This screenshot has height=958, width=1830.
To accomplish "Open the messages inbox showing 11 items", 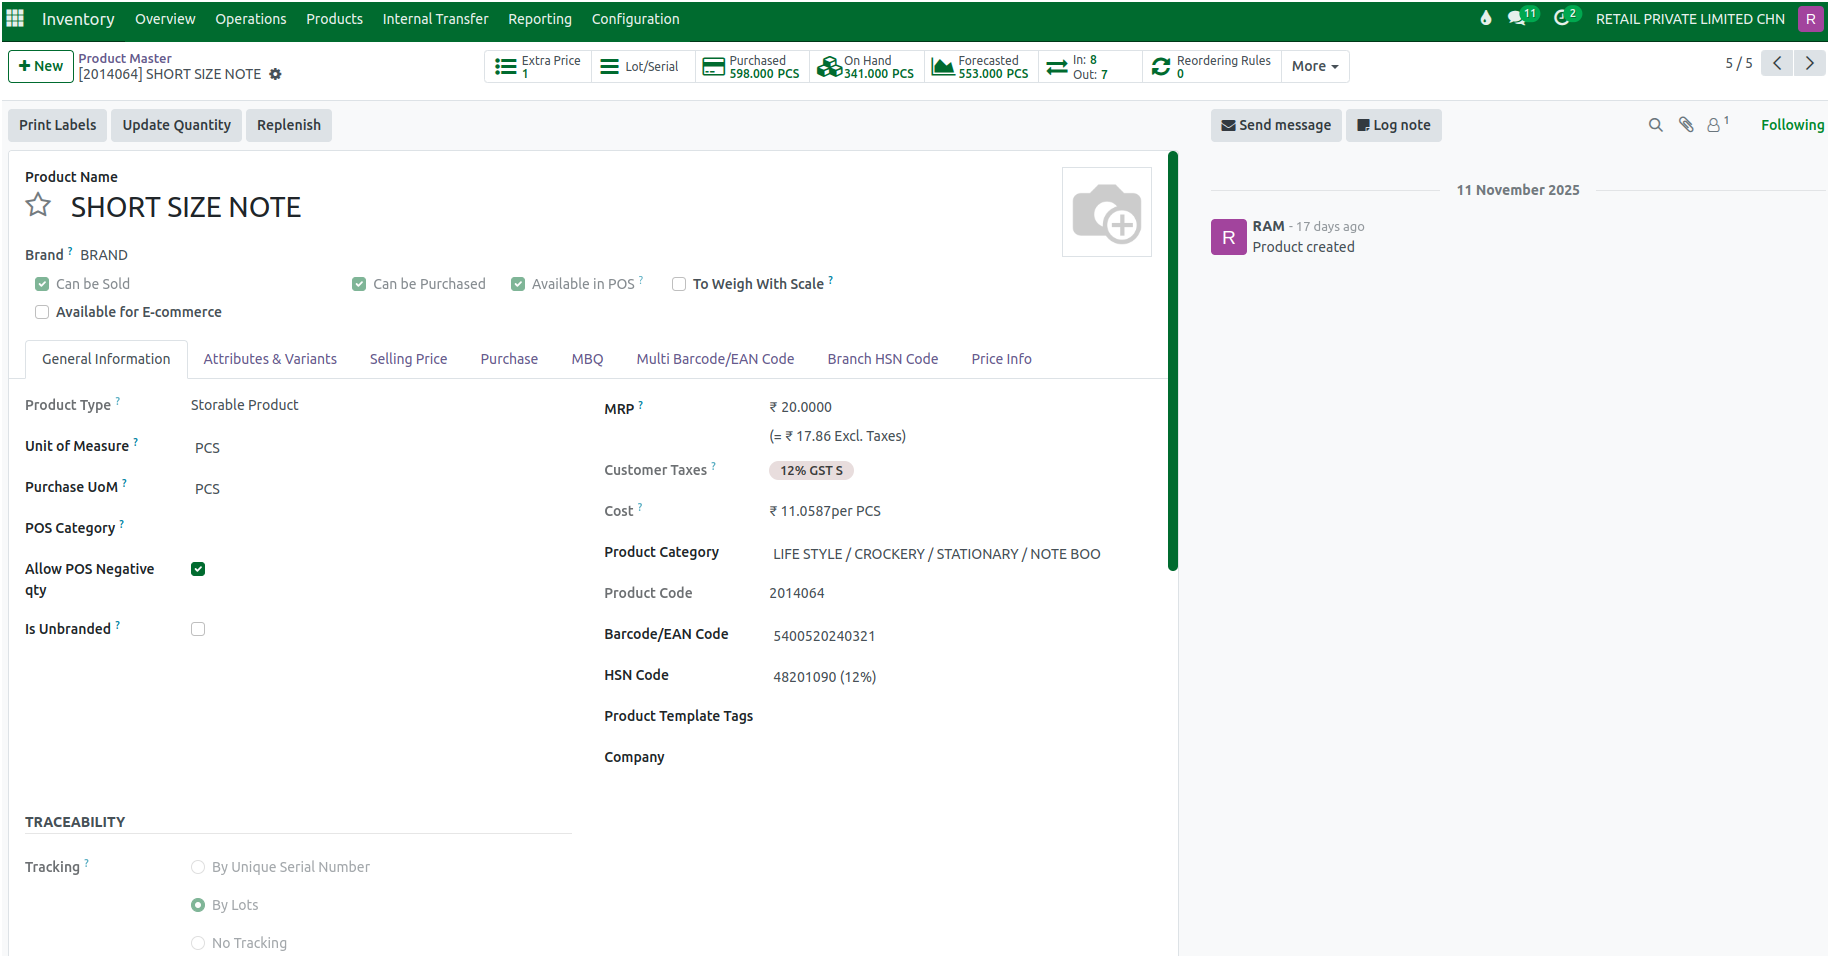I will point(1514,17).
